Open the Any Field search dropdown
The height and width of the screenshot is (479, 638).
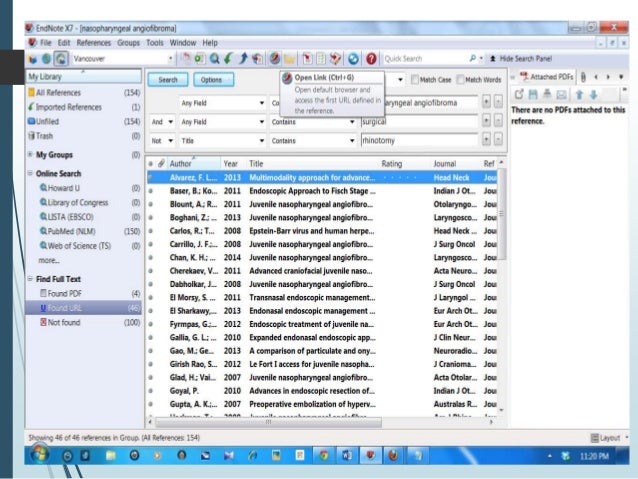pyautogui.click(x=258, y=102)
